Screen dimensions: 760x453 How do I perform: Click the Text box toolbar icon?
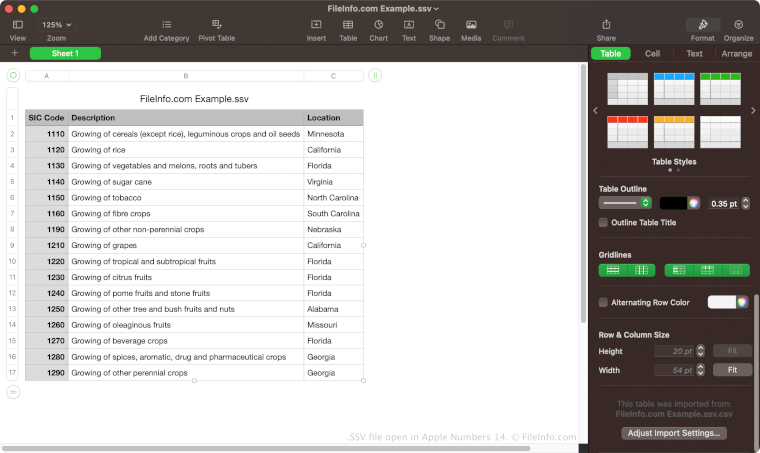(409, 24)
